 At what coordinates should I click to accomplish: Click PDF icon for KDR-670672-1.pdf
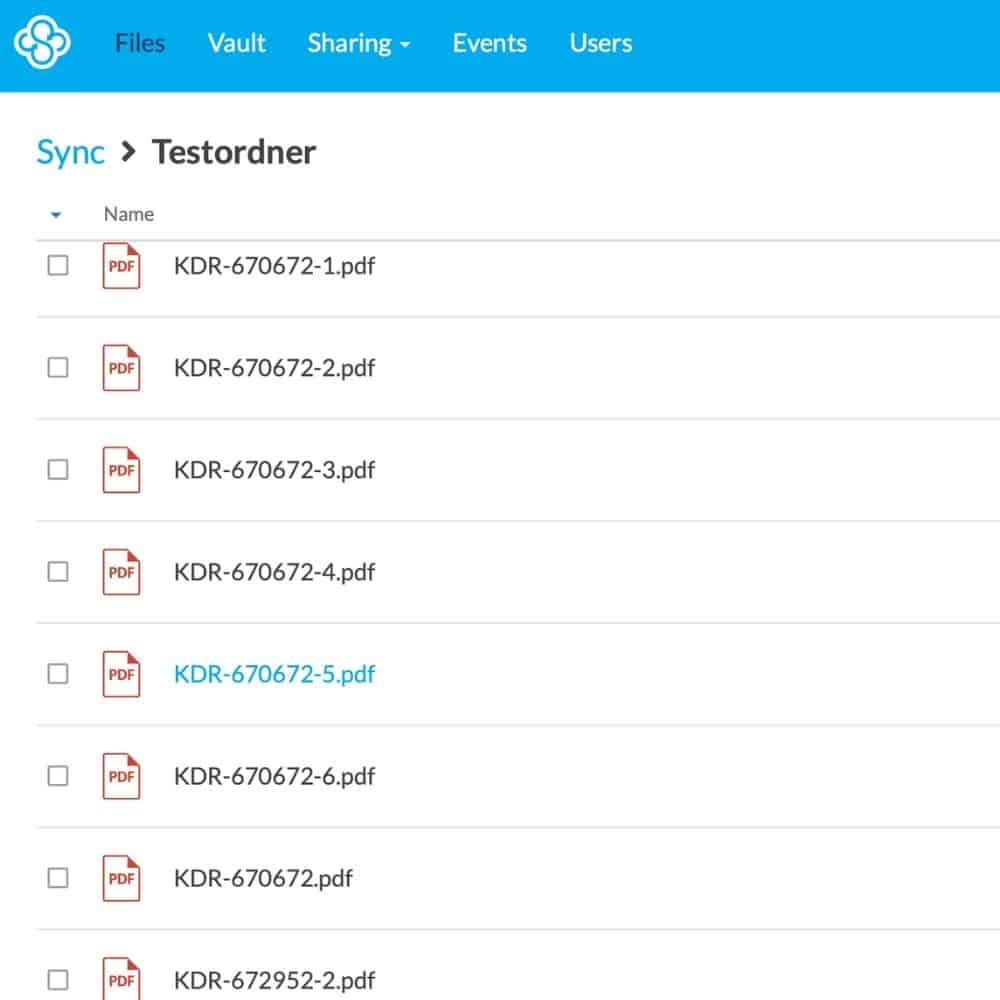[x=121, y=265]
